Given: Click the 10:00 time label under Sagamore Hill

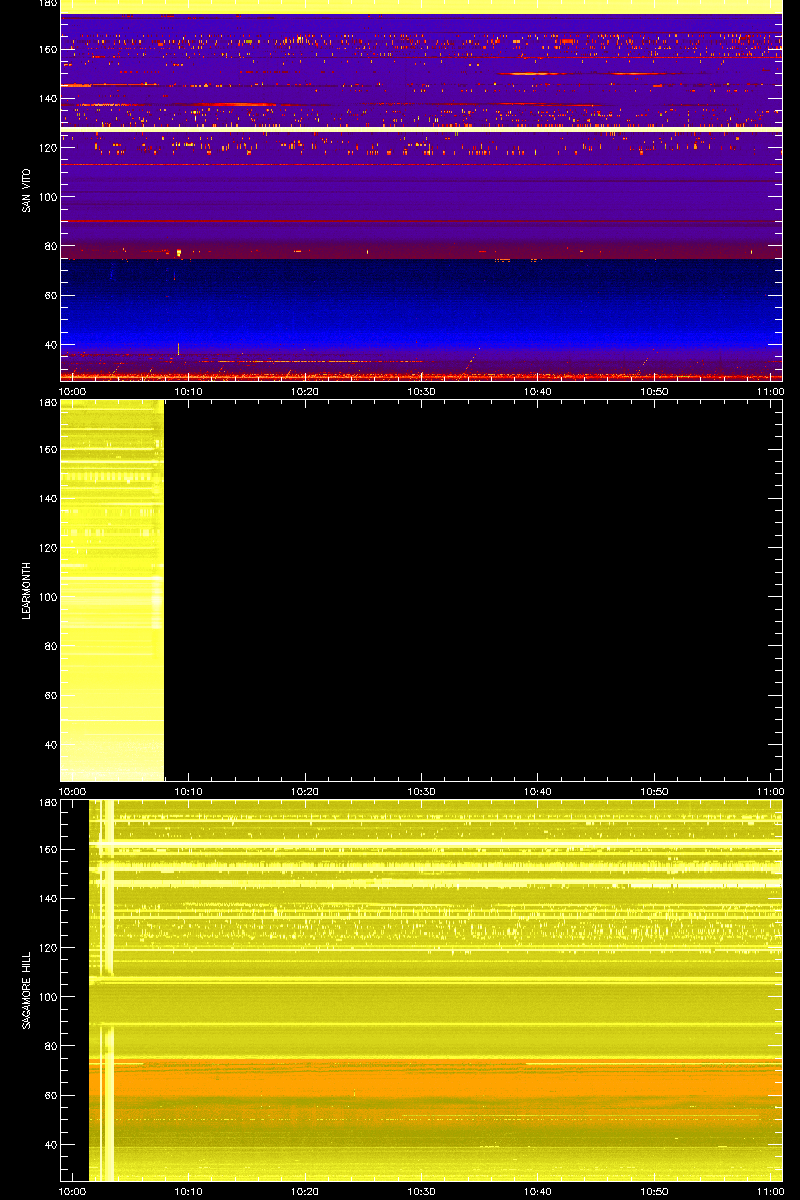Looking at the screenshot, I should (x=73, y=1192).
